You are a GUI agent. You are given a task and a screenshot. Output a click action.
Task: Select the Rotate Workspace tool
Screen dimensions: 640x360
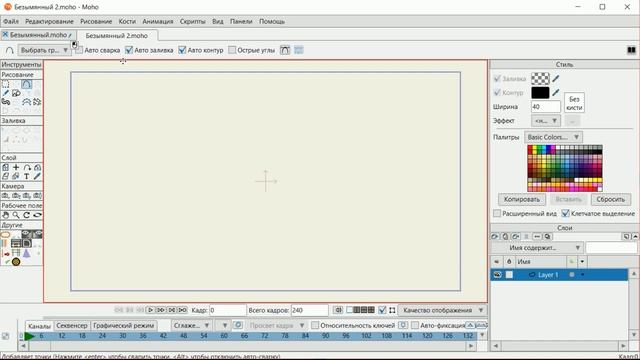coord(27,215)
